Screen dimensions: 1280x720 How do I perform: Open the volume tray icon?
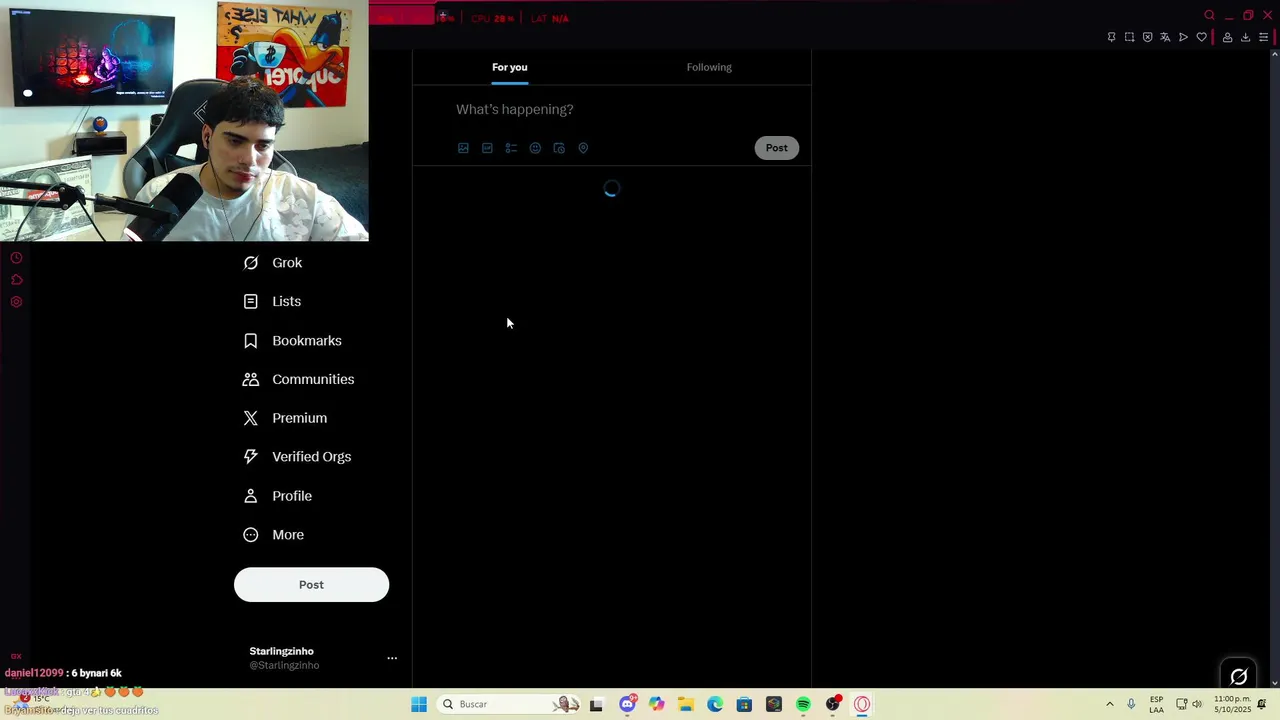pos(1197,704)
